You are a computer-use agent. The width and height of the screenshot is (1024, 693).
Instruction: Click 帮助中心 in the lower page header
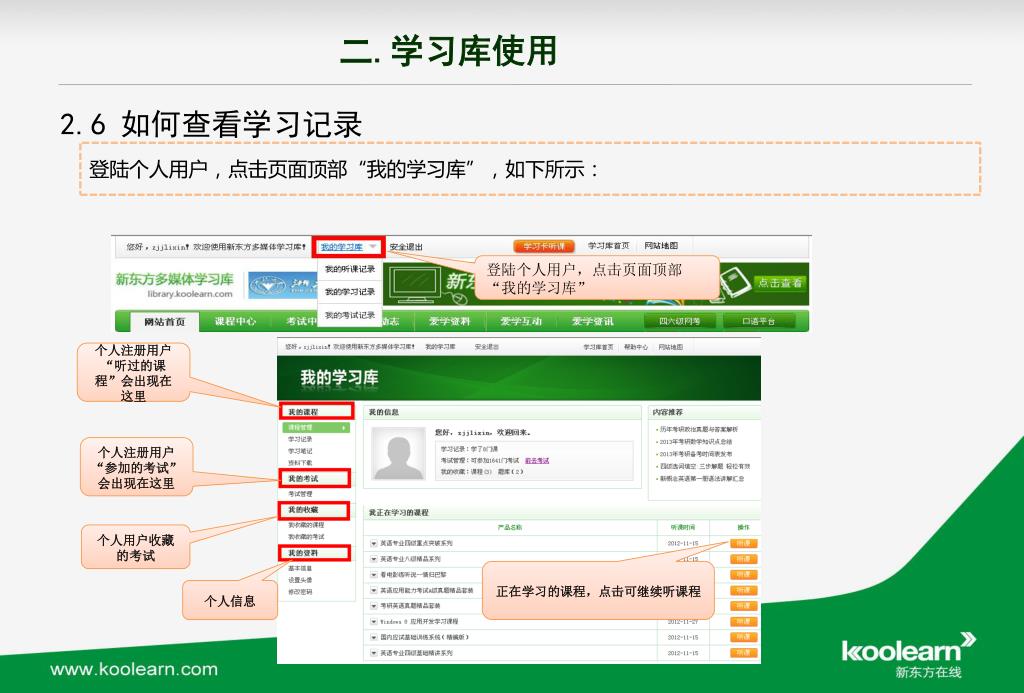point(635,347)
